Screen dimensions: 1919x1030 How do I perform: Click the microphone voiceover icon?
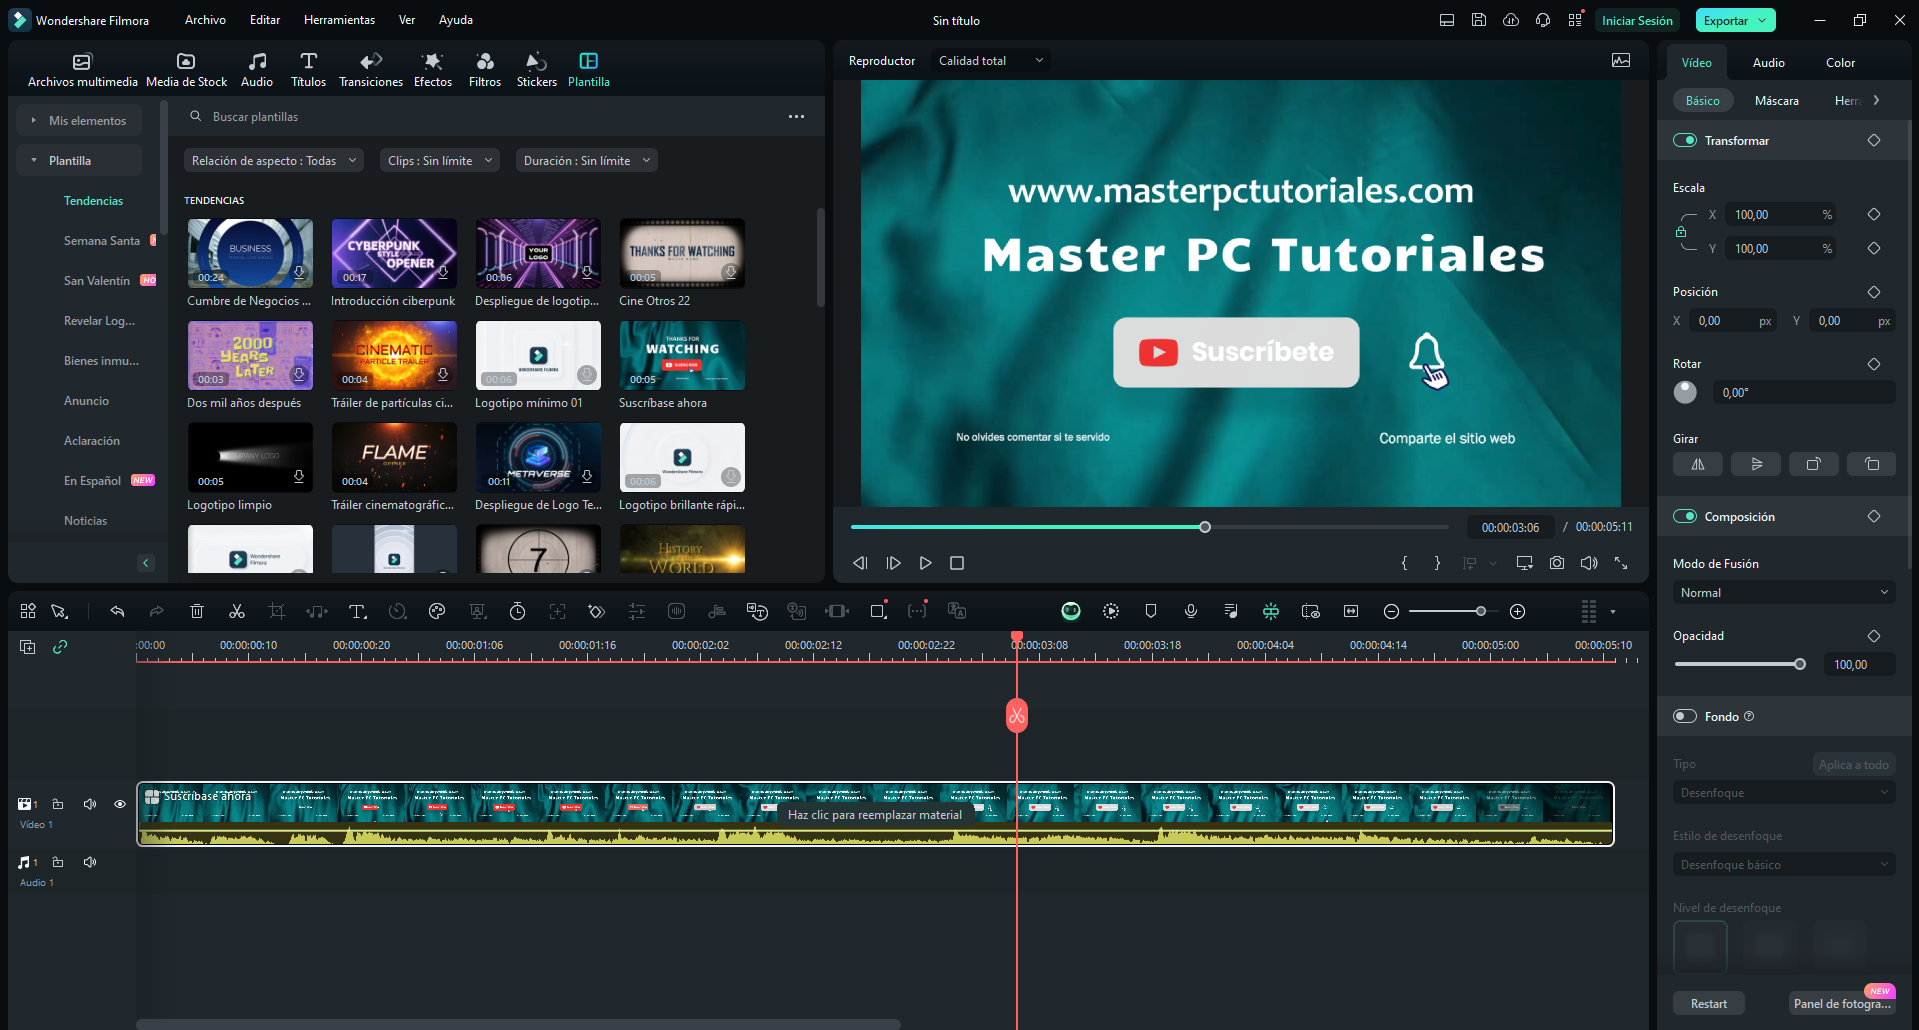click(x=1191, y=611)
